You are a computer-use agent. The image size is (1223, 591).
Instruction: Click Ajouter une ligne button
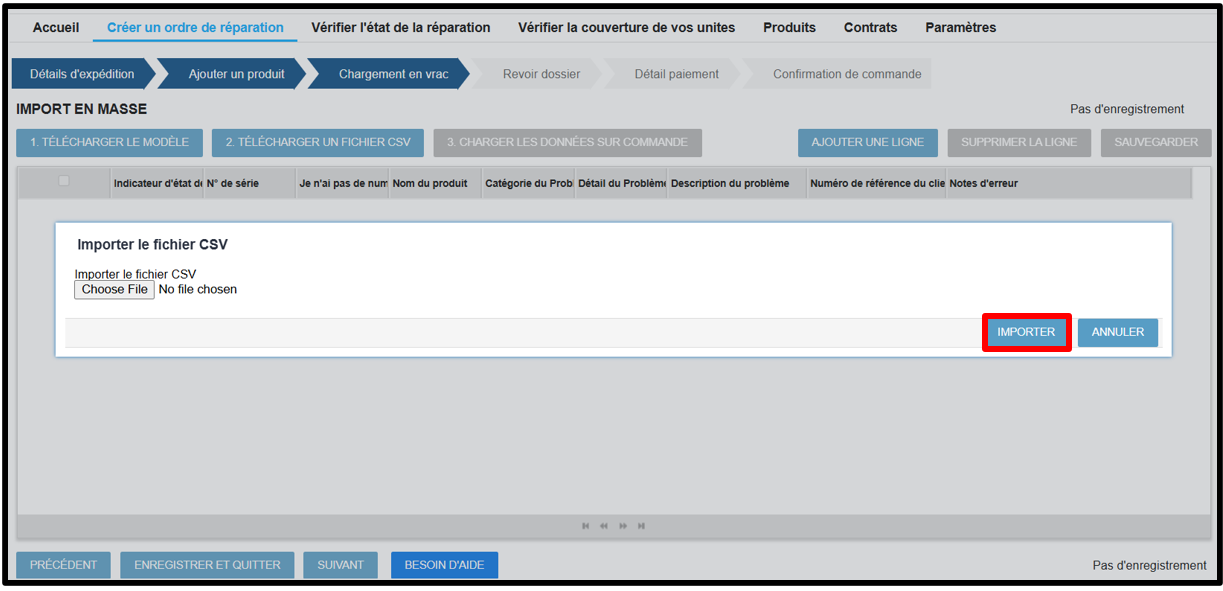pyautogui.click(x=867, y=143)
